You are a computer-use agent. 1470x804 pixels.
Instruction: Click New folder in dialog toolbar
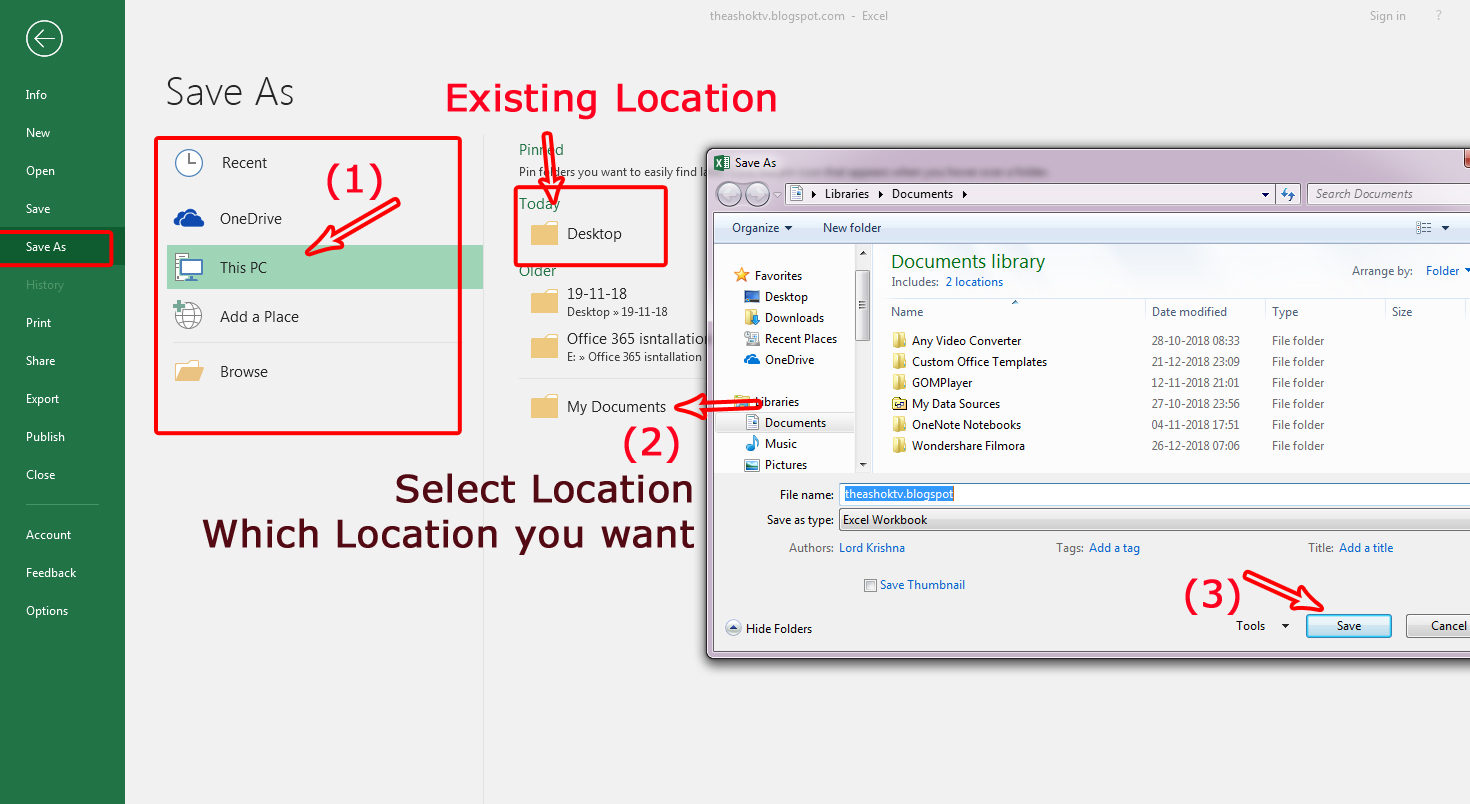852,228
